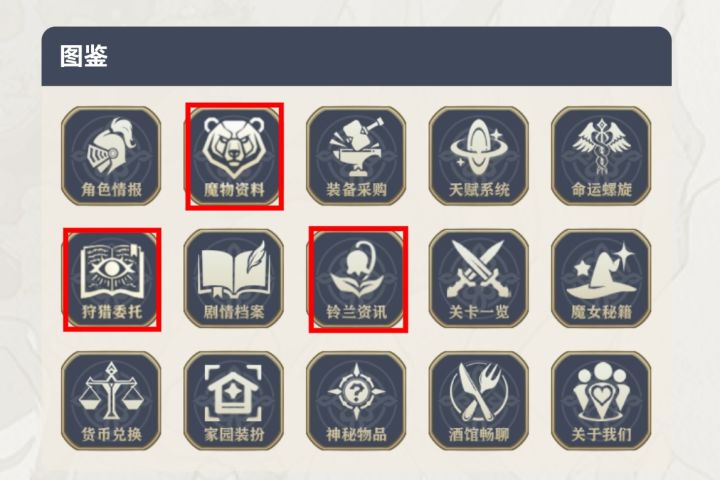
Task: Open the 魔女秘籍 witch hat icon
Action: point(602,279)
